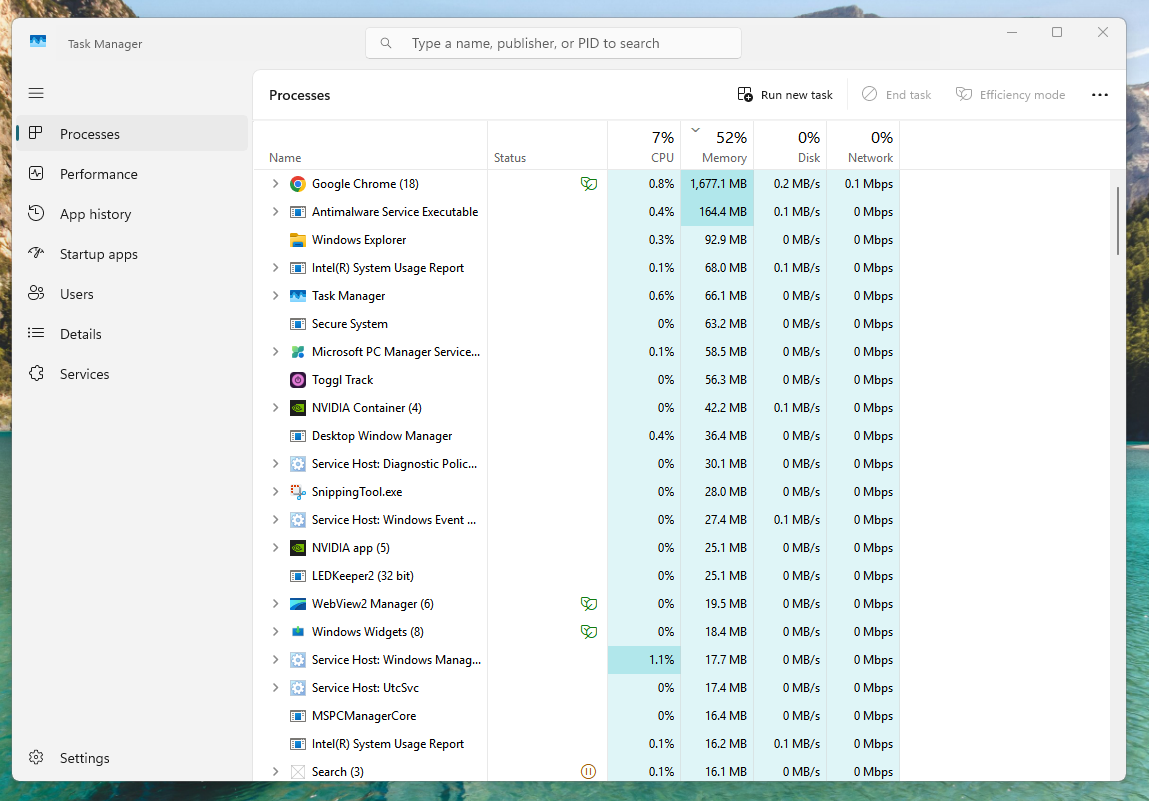Expand Windows Widgets (8) group

pyautogui.click(x=276, y=632)
